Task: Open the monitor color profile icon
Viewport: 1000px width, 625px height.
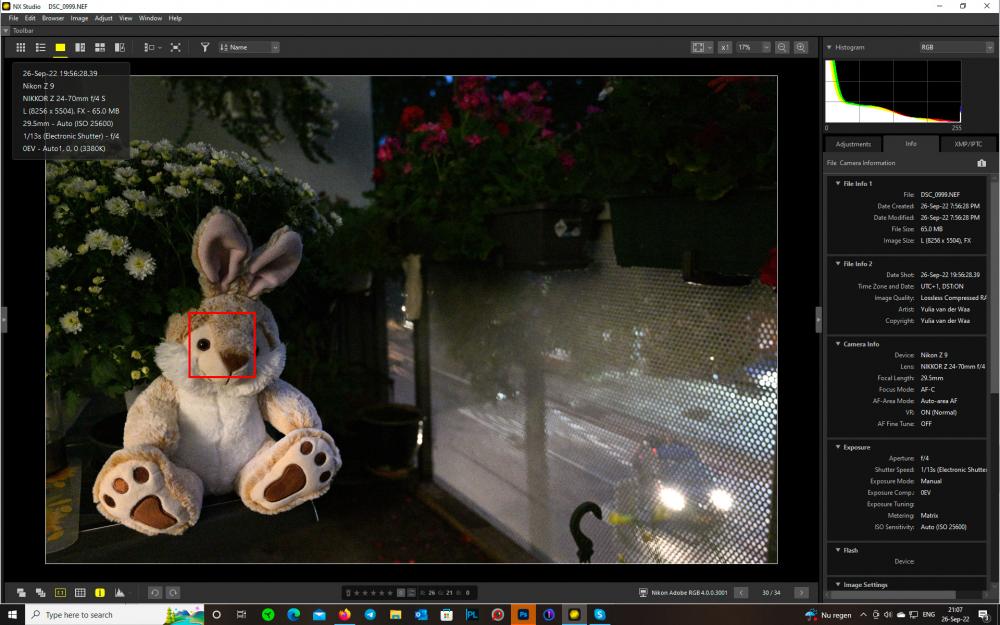Action: [x=643, y=592]
